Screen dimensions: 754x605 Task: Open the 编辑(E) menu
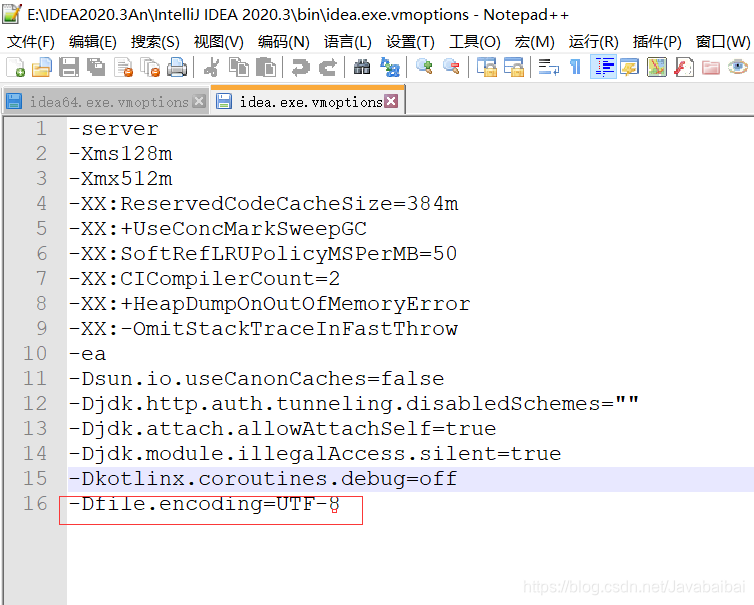click(92, 42)
